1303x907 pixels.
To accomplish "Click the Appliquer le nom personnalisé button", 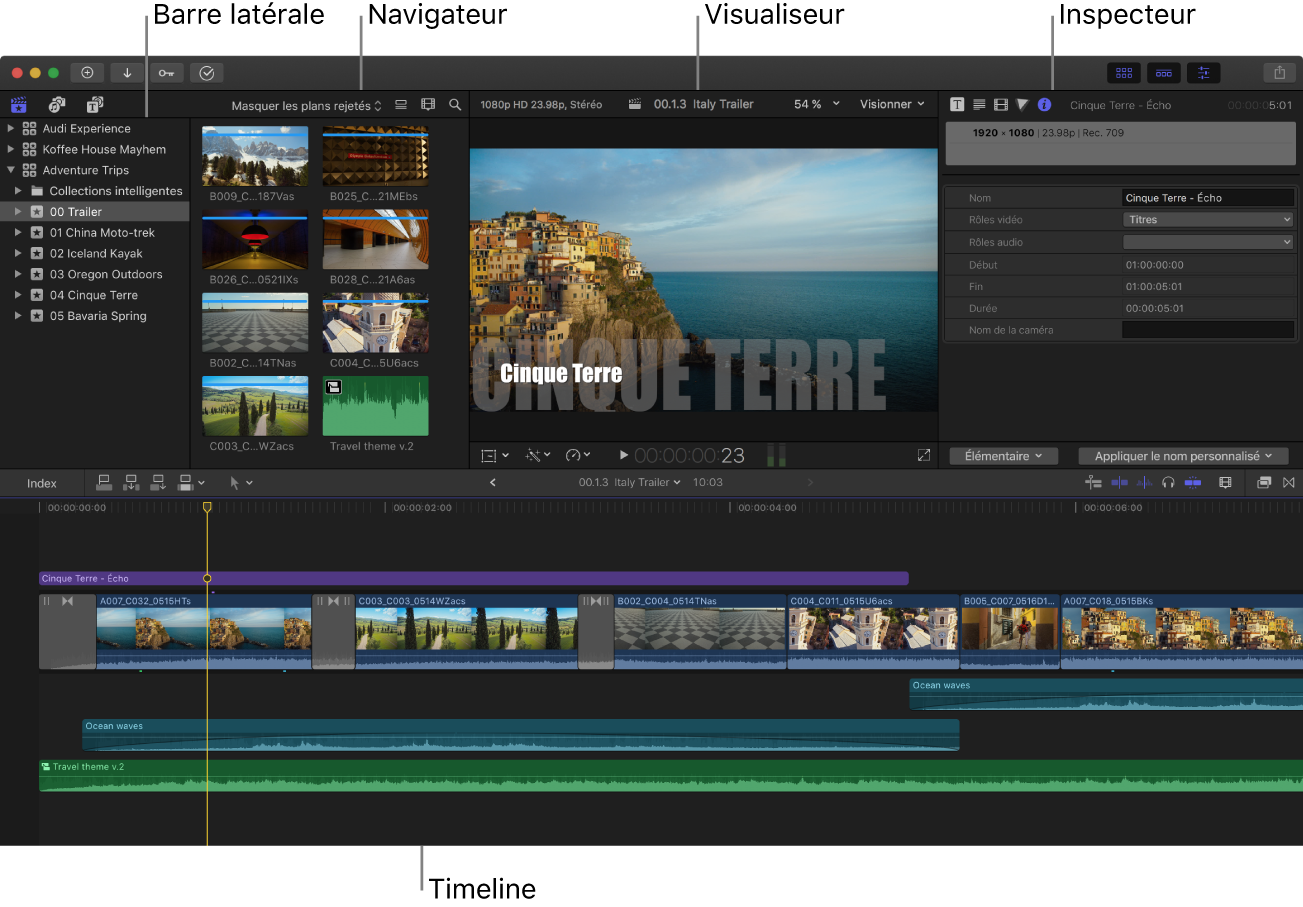I will pyautogui.click(x=1182, y=455).
